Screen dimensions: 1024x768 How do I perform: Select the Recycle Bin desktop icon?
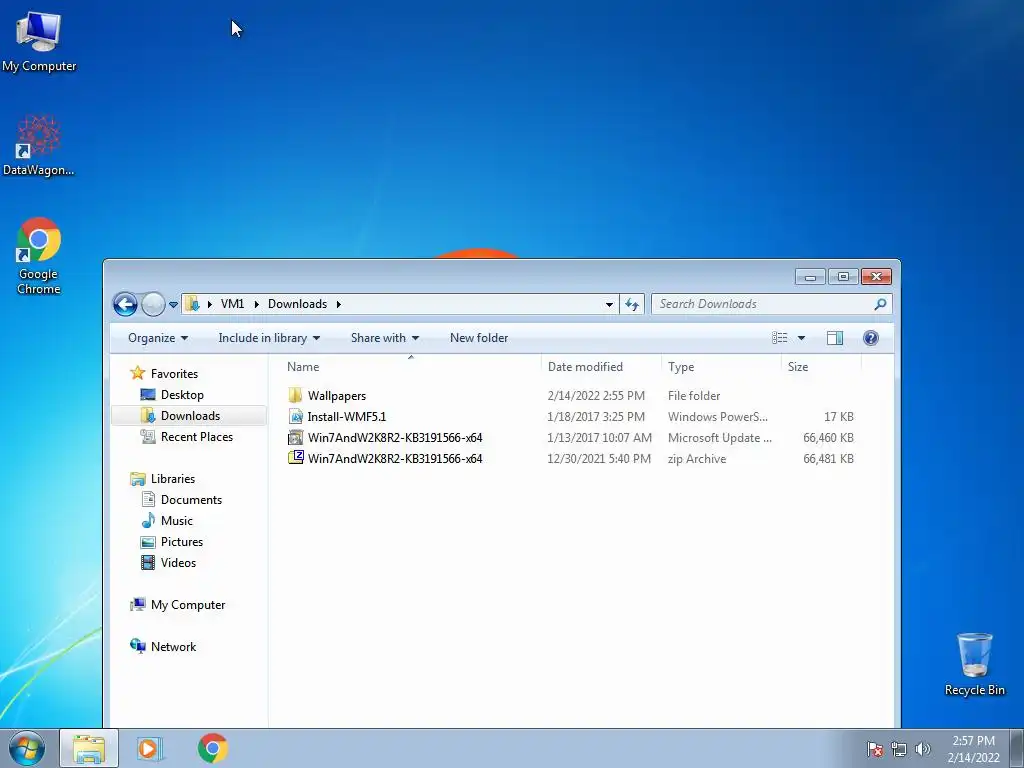click(974, 664)
